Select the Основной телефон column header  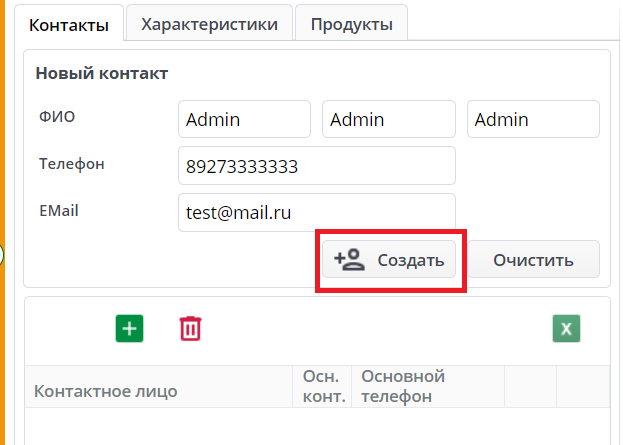coord(403,386)
